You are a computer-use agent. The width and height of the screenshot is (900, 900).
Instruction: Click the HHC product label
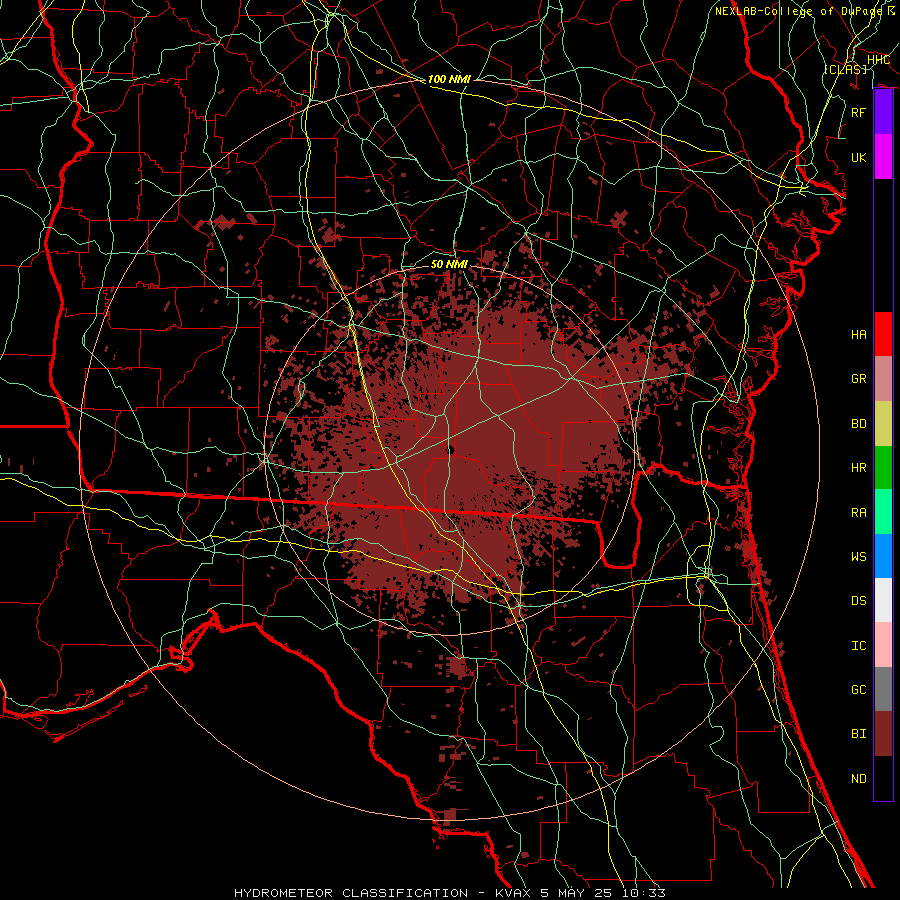pos(878,60)
